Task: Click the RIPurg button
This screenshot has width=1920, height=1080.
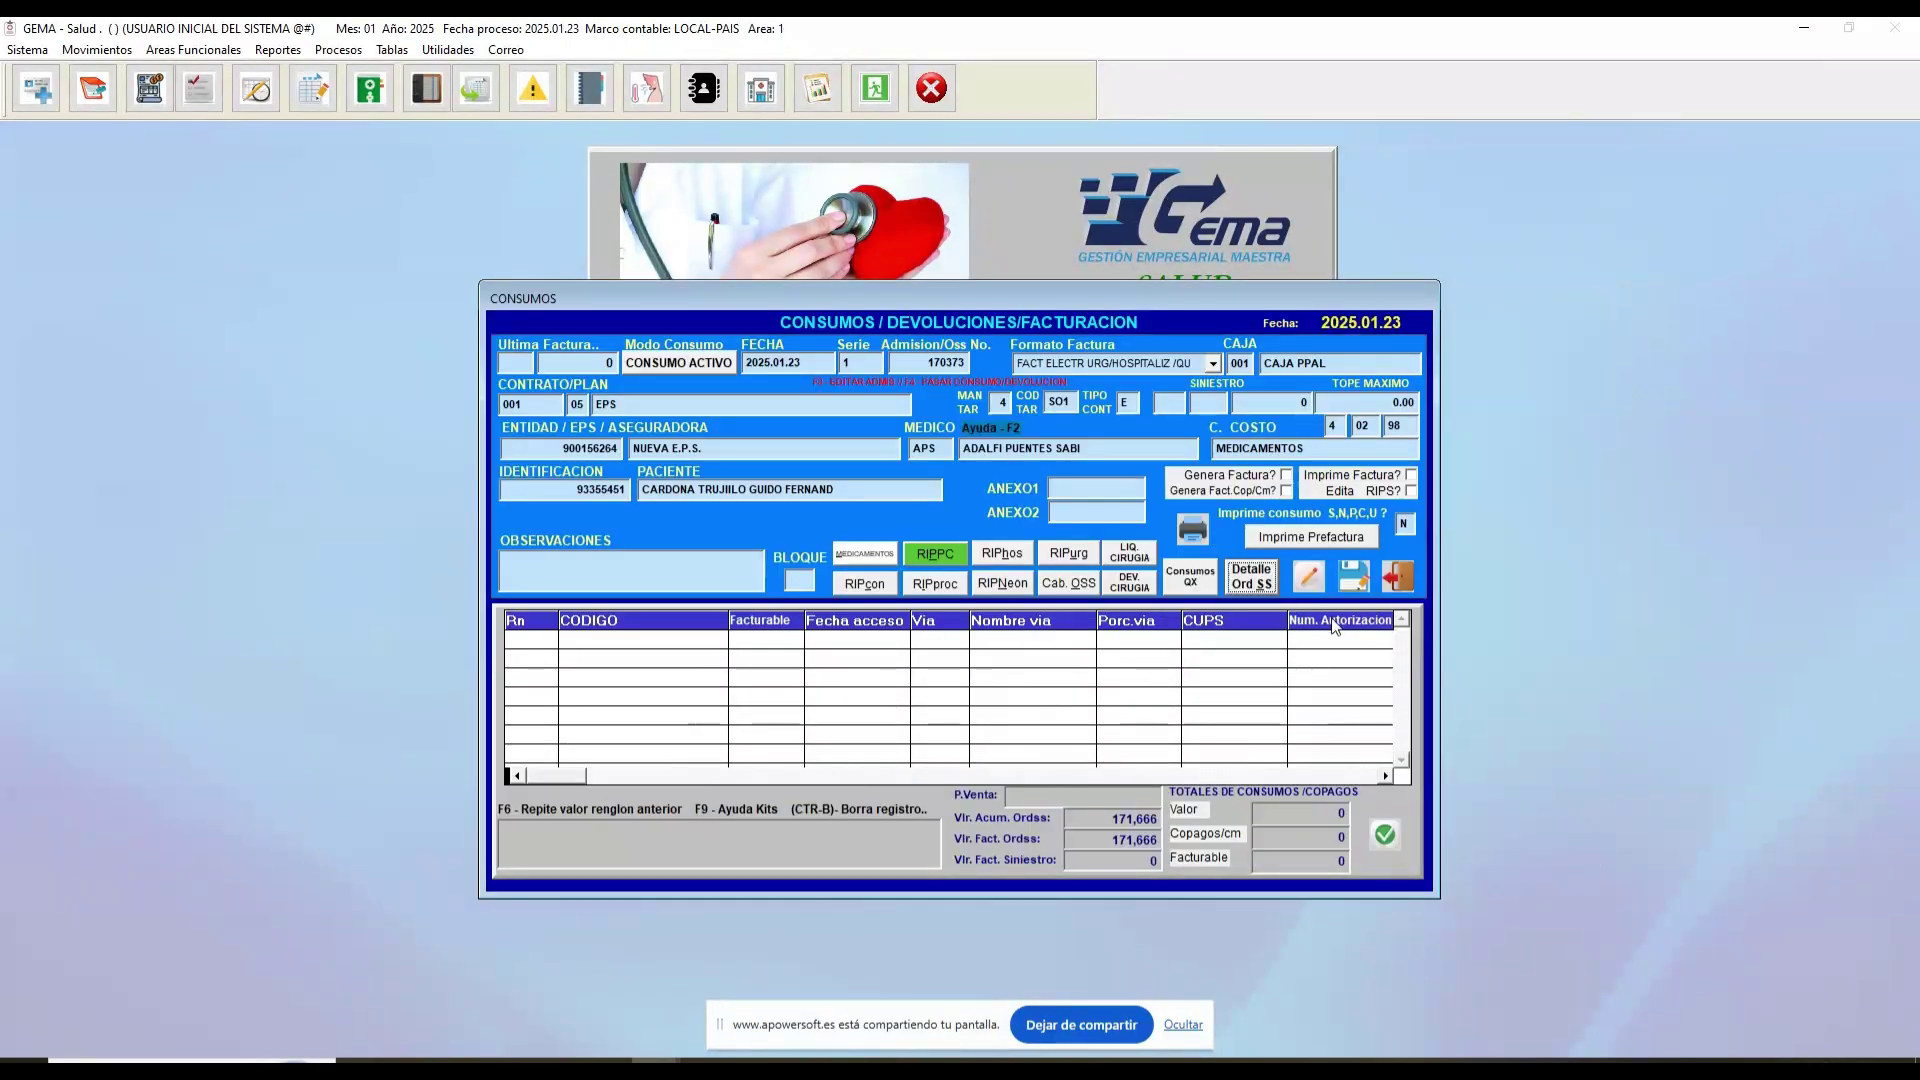Action: tap(1068, 553)
